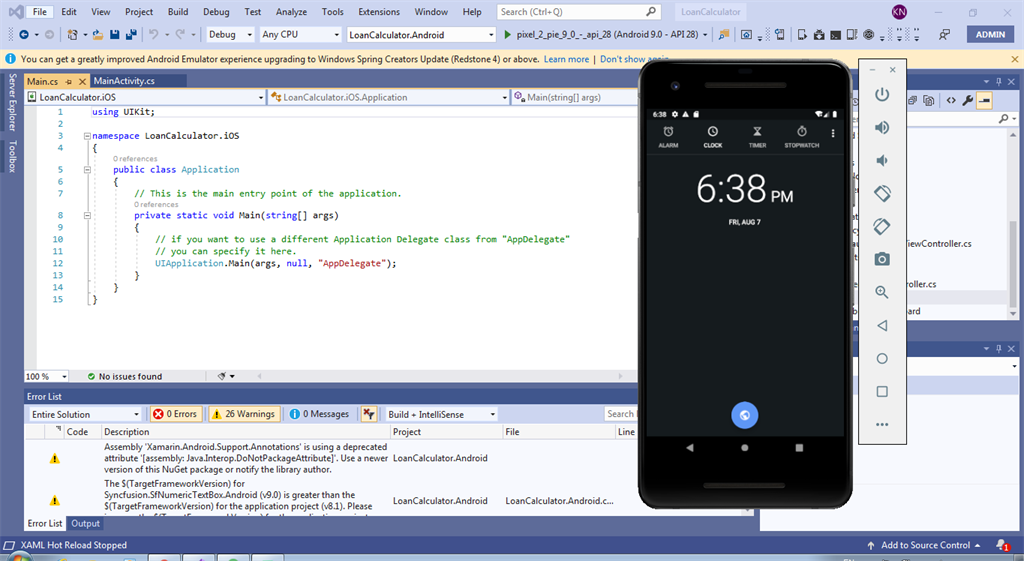Open the 100 % zoom level dropdown

point(46,376)
